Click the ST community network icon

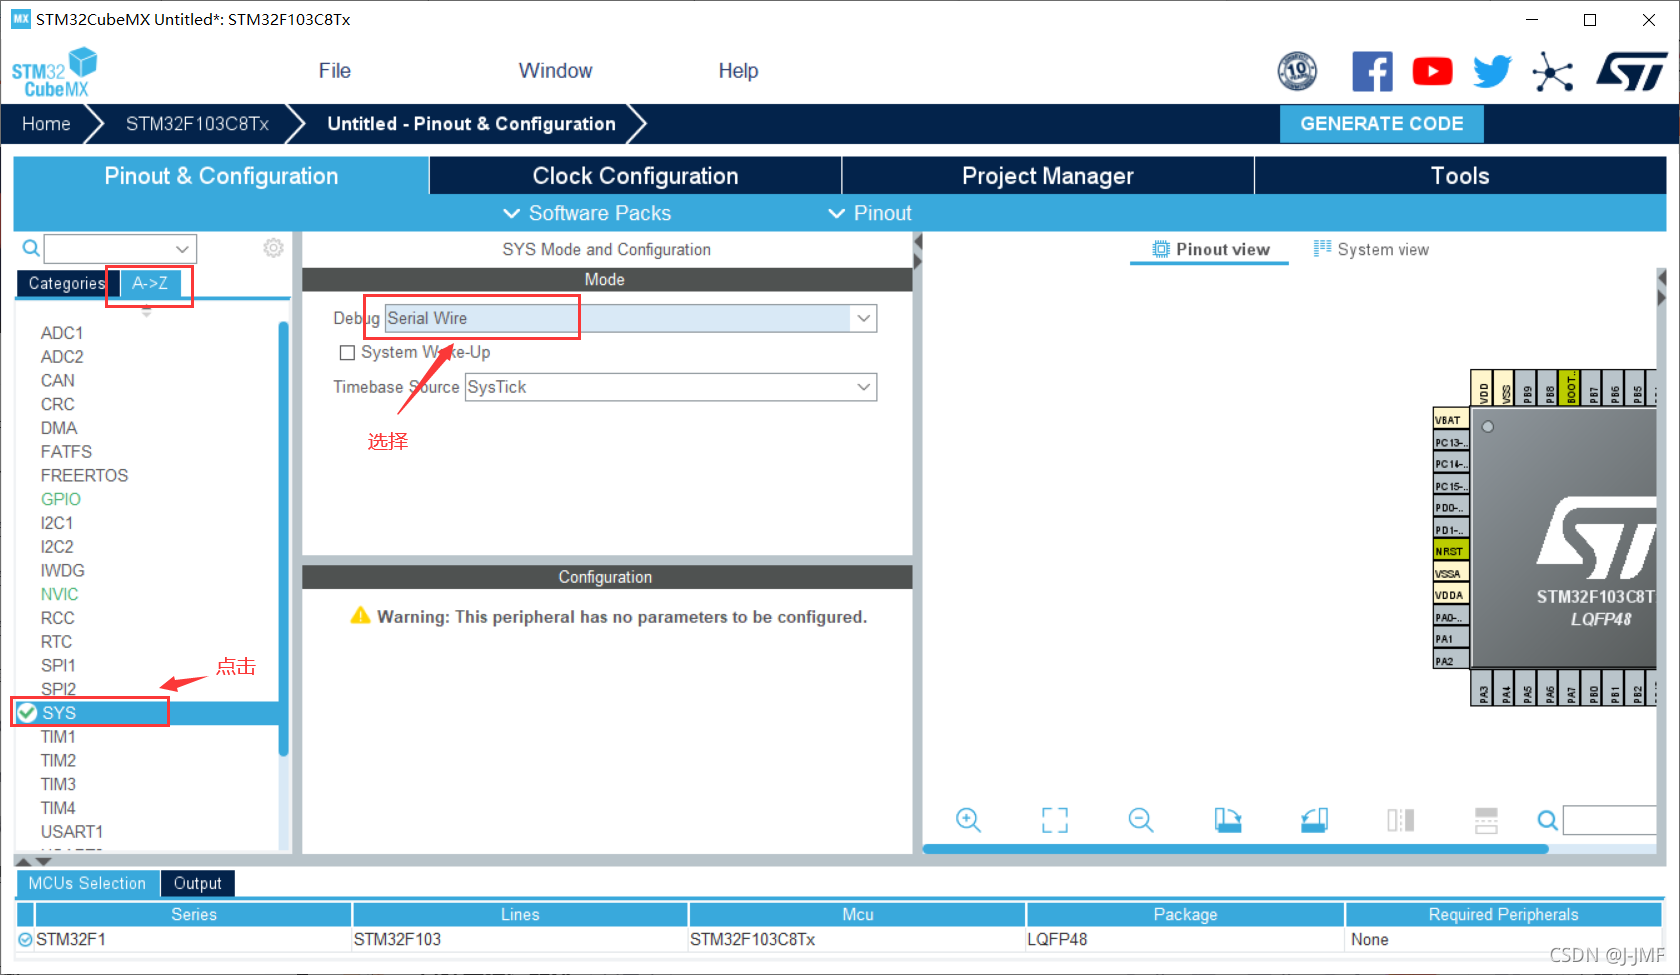point(1552,71)
